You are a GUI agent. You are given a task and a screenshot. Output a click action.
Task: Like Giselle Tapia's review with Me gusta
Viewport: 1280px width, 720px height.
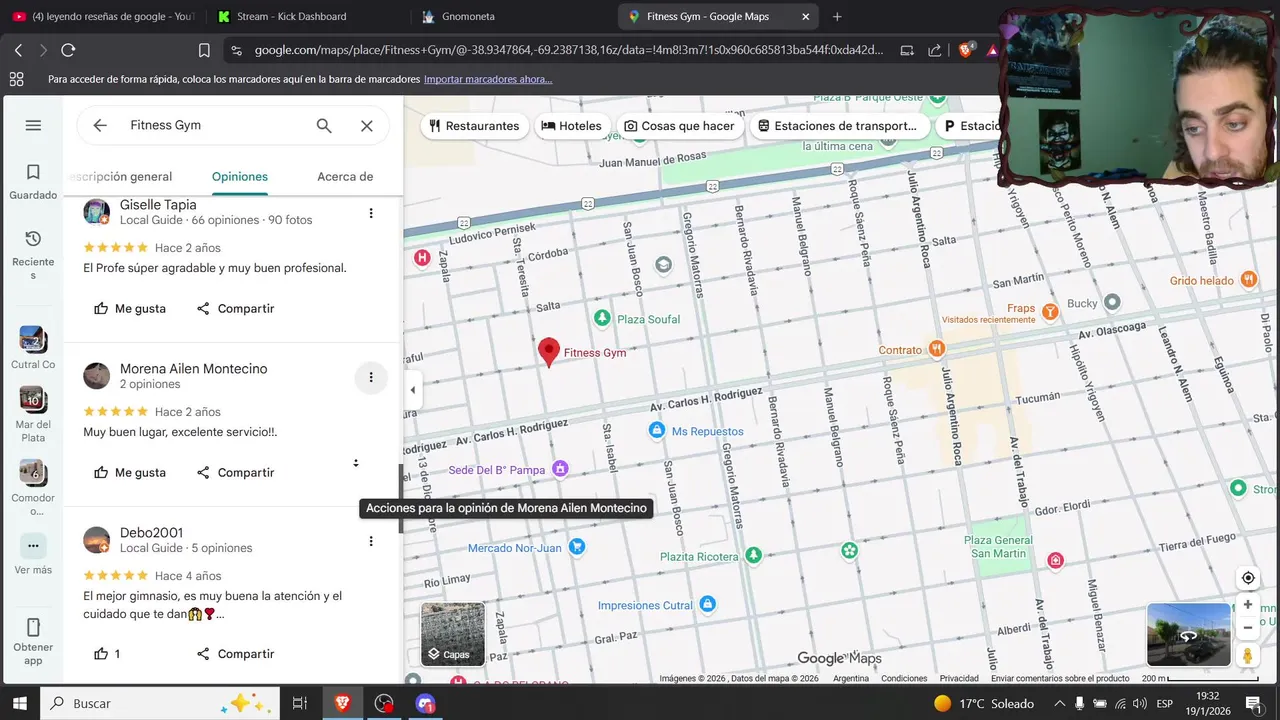[130, 309]
